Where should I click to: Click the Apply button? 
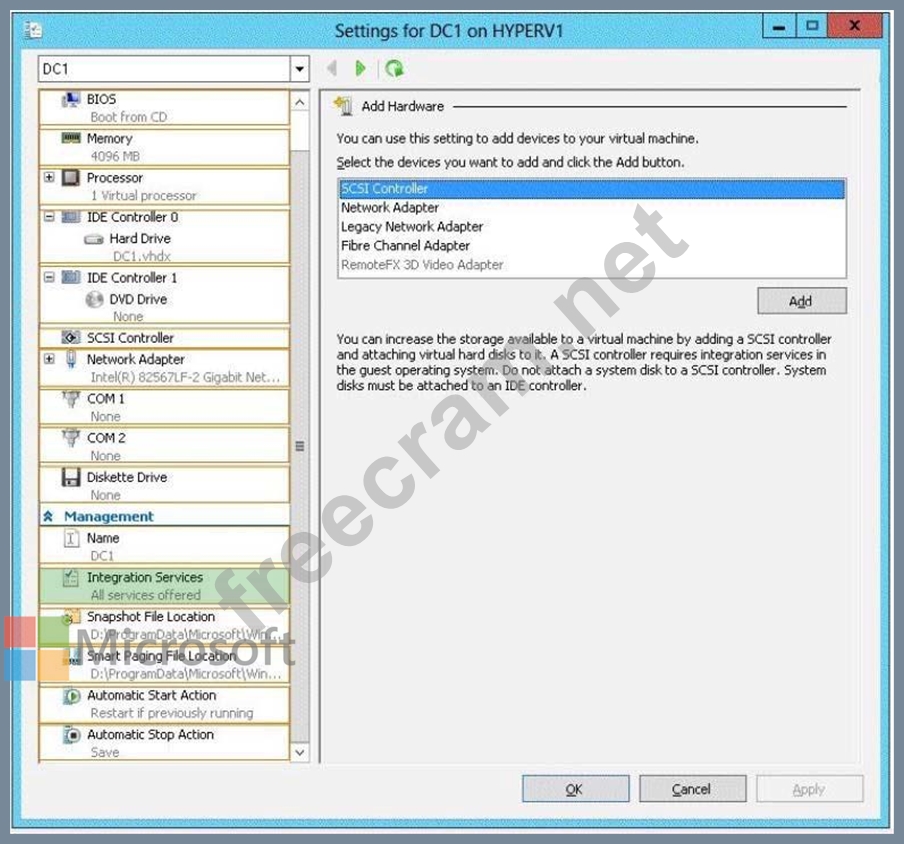pos(809,789)
